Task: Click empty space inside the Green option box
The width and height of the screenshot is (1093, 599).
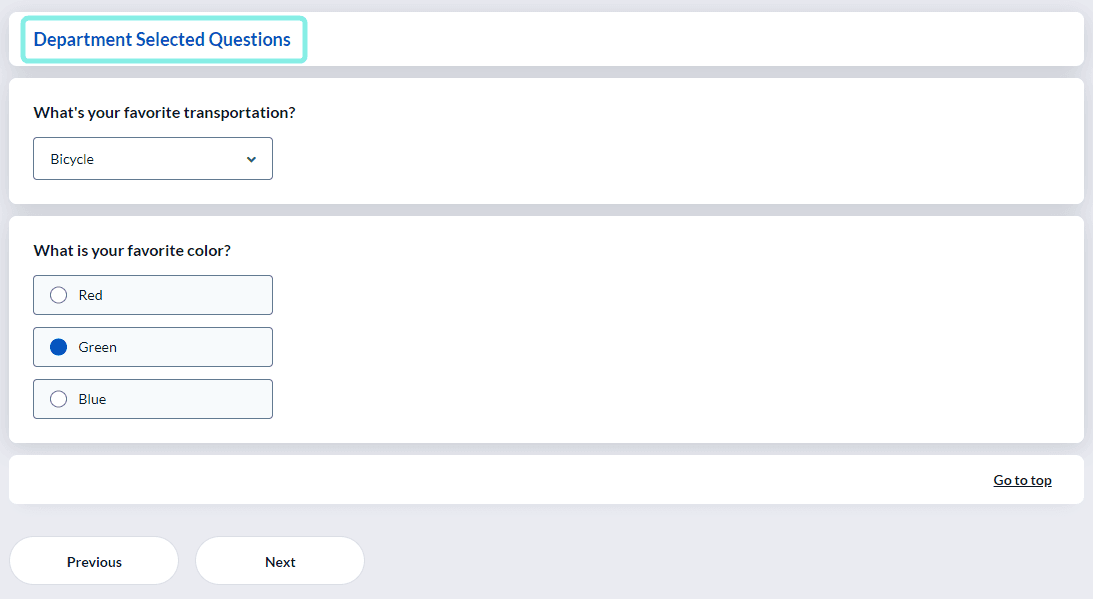Action: (195, 347)
